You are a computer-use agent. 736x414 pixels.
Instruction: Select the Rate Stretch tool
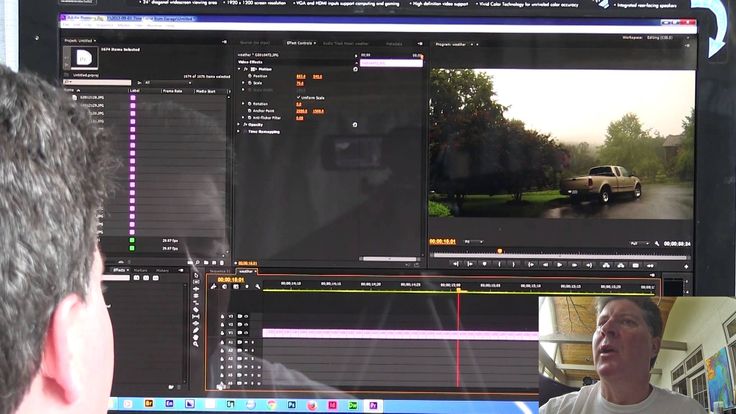click(196, 303)
